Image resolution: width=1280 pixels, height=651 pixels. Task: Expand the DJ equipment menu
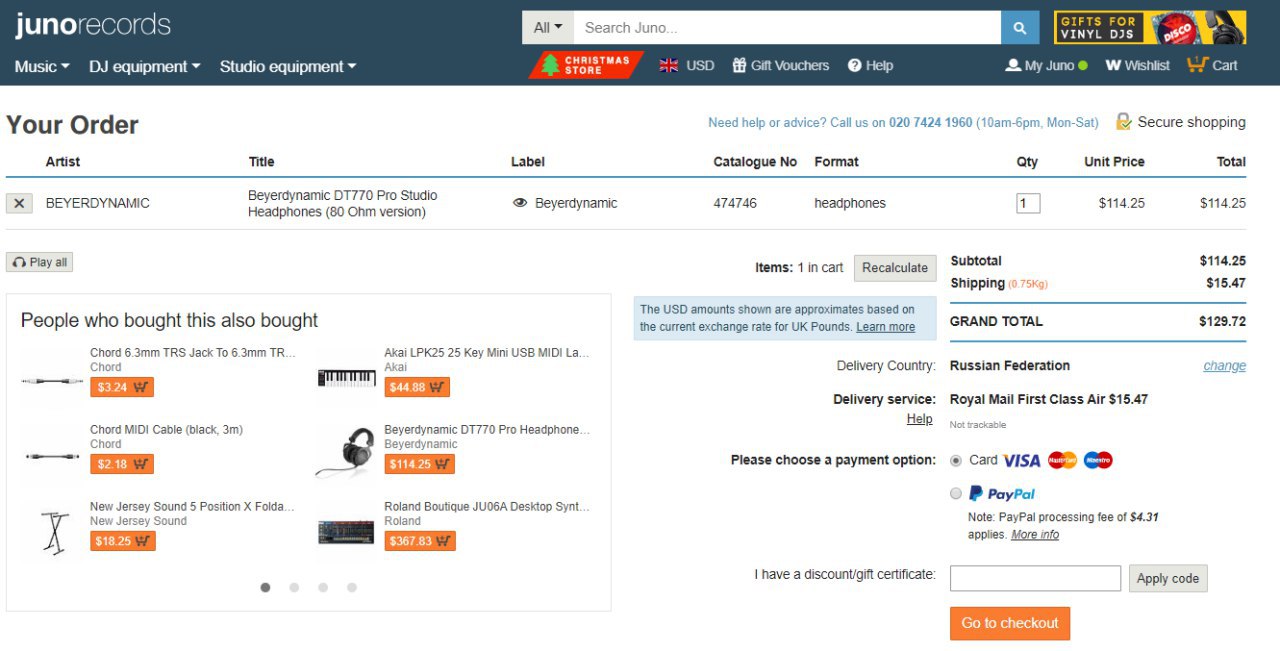coord(145,67)
